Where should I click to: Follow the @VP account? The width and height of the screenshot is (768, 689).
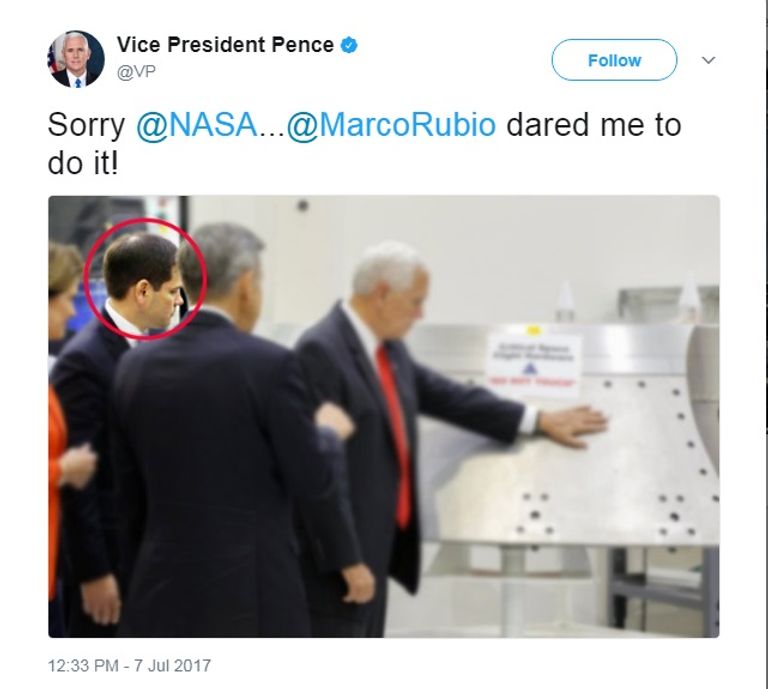(614, 60)
